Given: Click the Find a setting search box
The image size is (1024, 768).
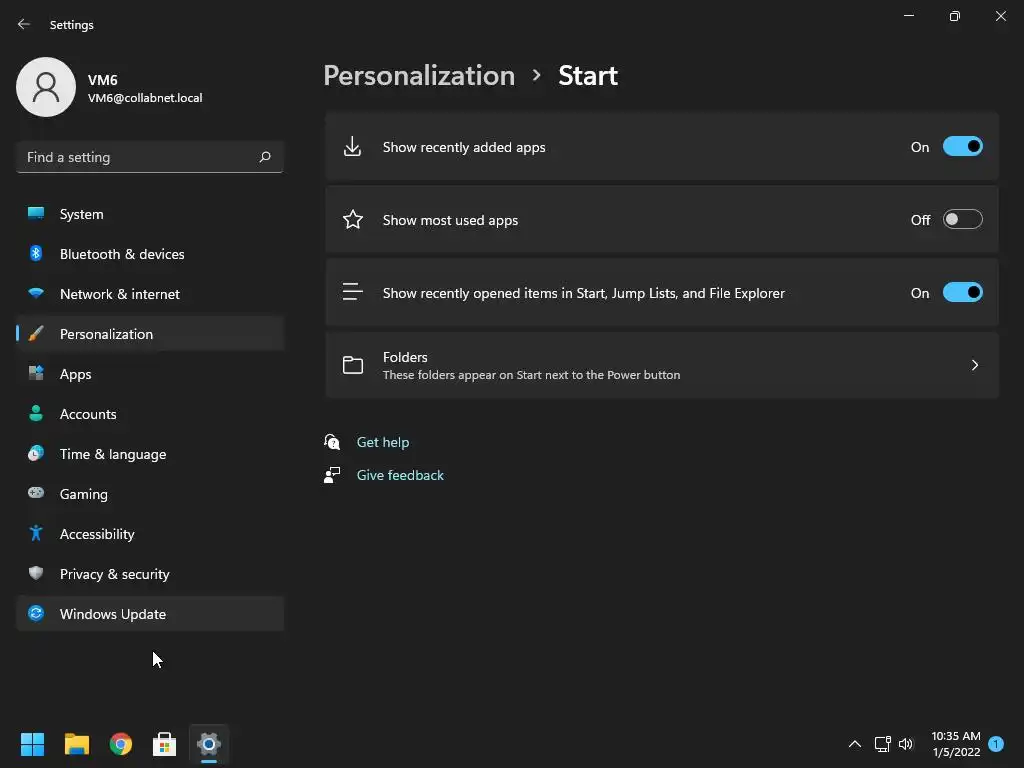Looking at the screenshot, I should (x=140, y=157).
